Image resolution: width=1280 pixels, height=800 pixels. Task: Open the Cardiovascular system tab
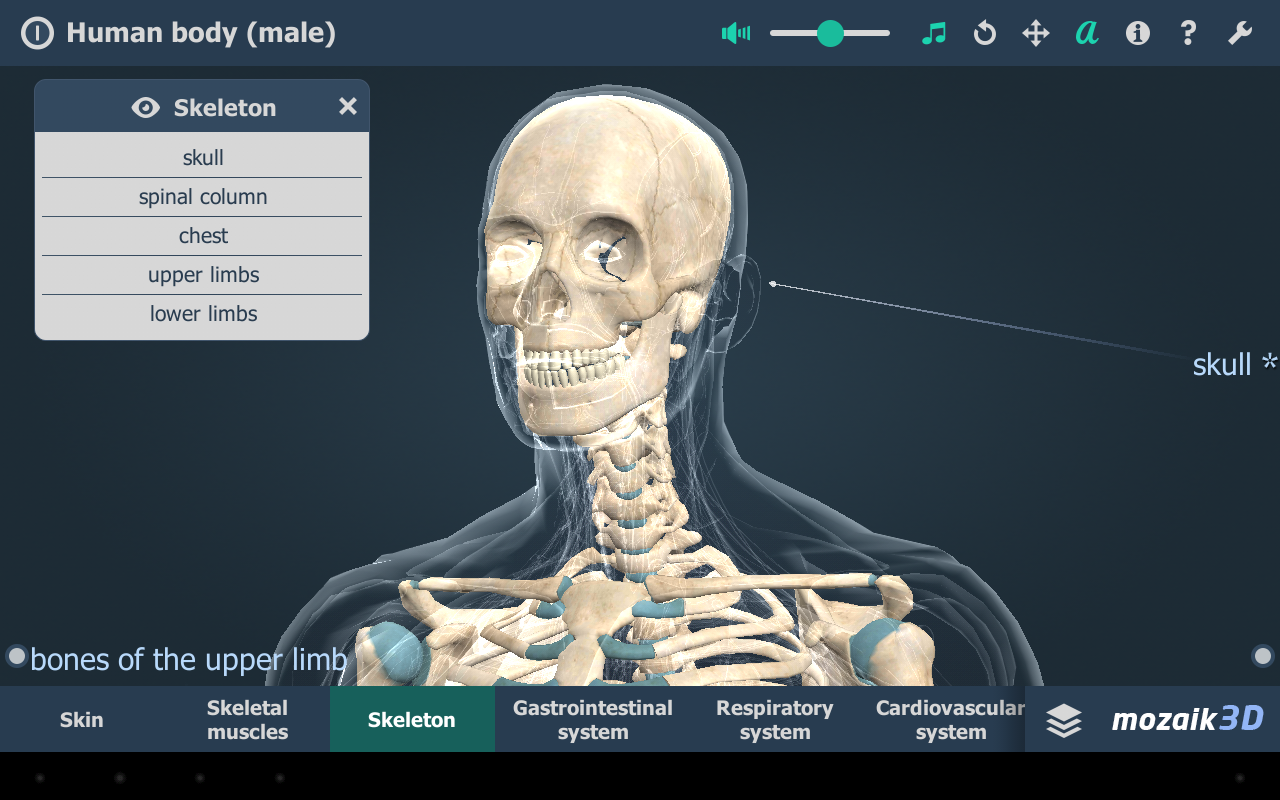coord(948,719)
